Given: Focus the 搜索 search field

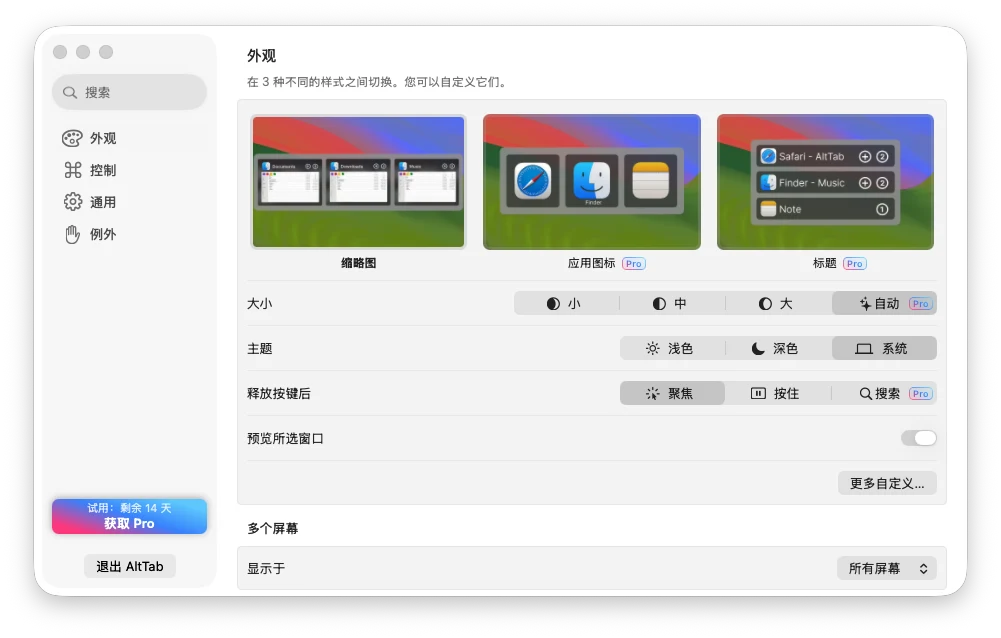Looking at the screenshot, I should point(130,93).
